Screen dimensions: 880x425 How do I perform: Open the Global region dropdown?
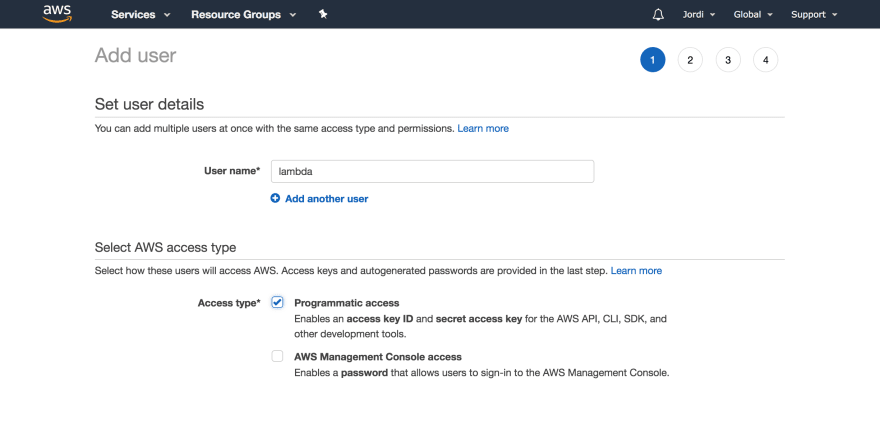coord(753,15)
